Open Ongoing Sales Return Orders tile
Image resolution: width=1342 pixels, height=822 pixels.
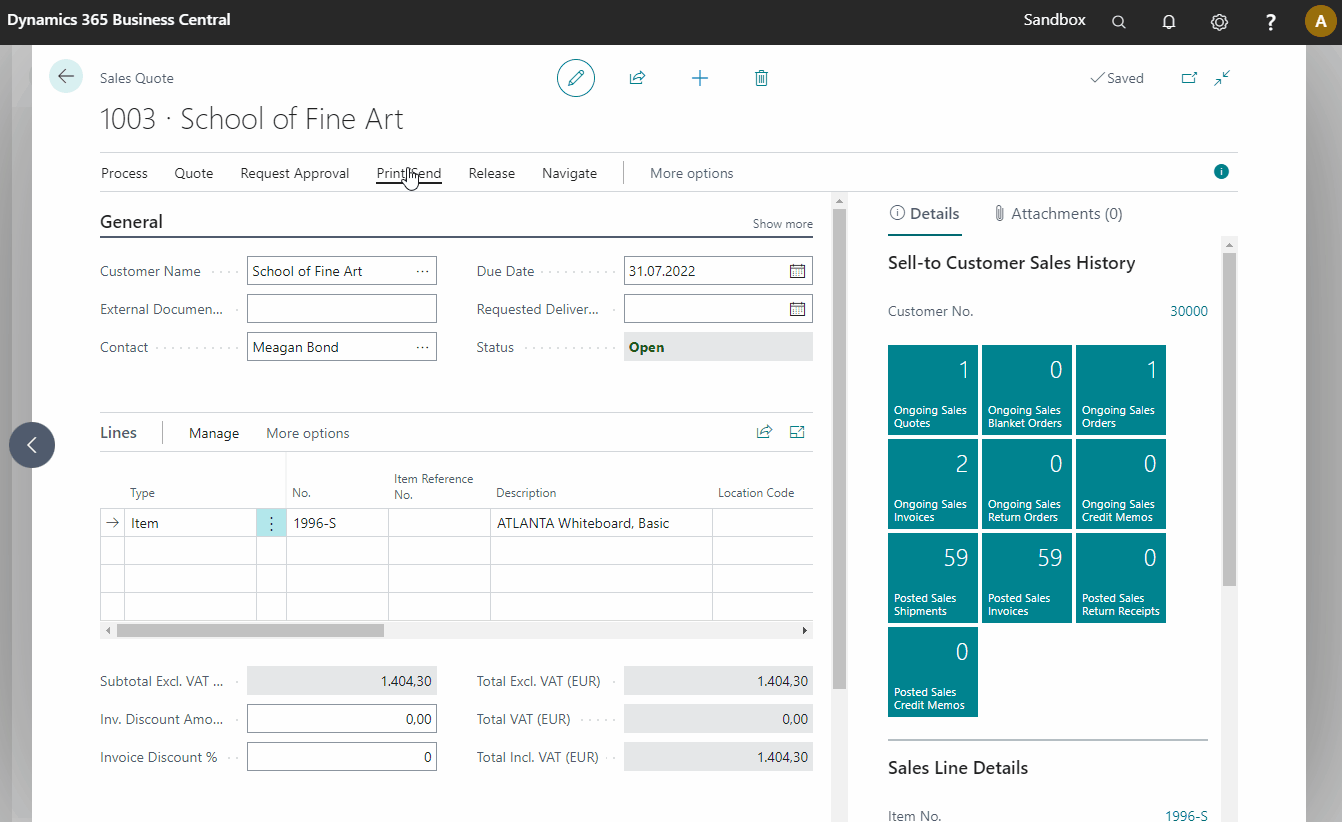point(1027,484)
